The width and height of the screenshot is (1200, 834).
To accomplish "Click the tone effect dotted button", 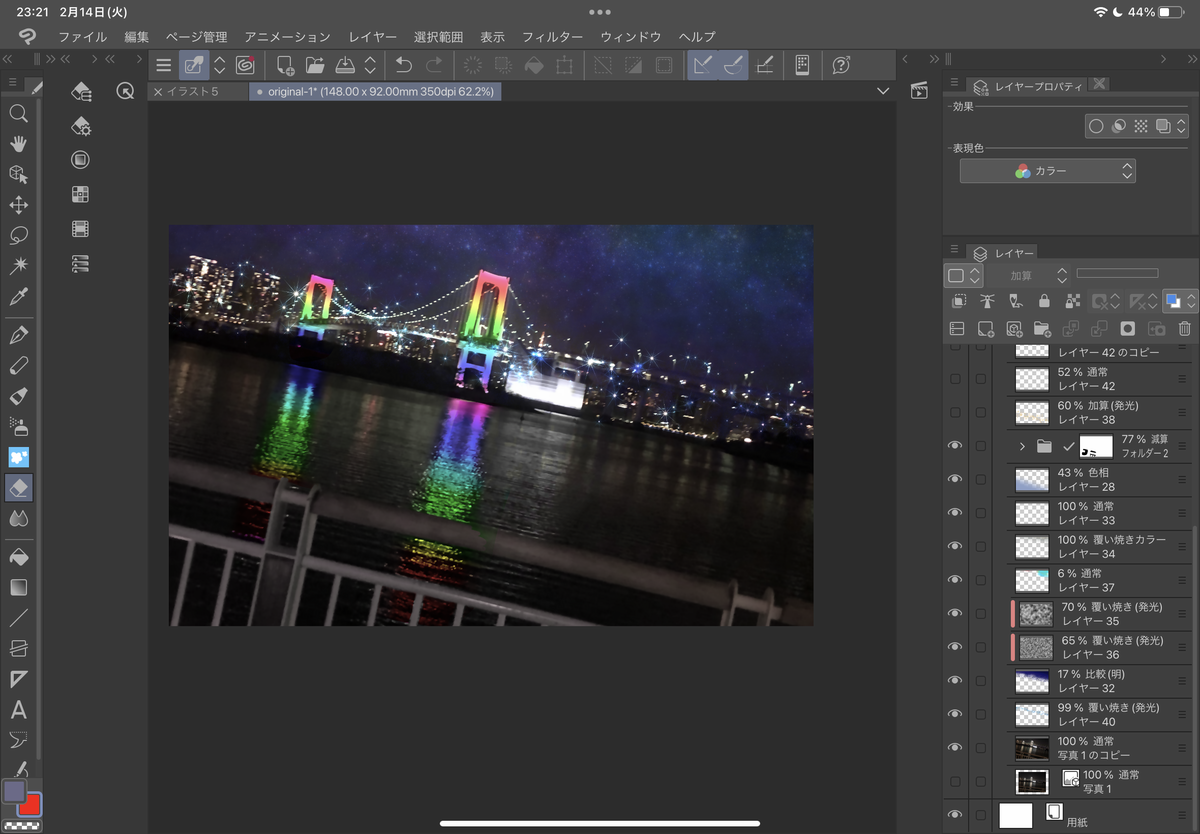I will (x=1141, y=126).
